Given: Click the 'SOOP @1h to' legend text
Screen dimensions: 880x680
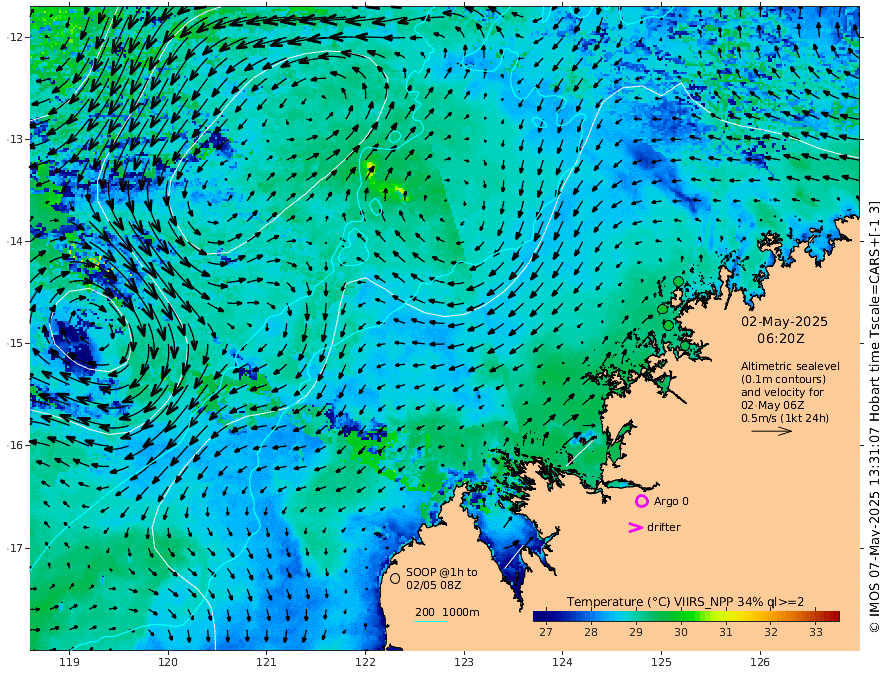Looking at the screenshot, I should coord(442,572).
